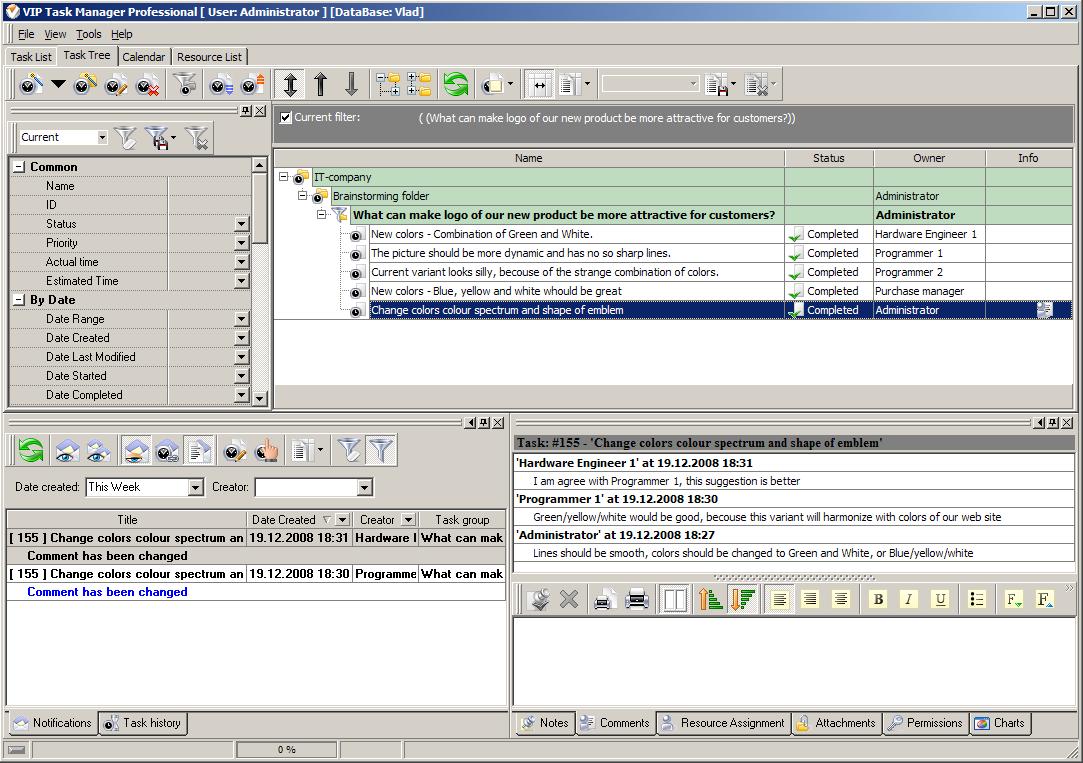Click the Bold formatting button in comments editor
The height and width of the screenshot is (763, 1083).
878,599
